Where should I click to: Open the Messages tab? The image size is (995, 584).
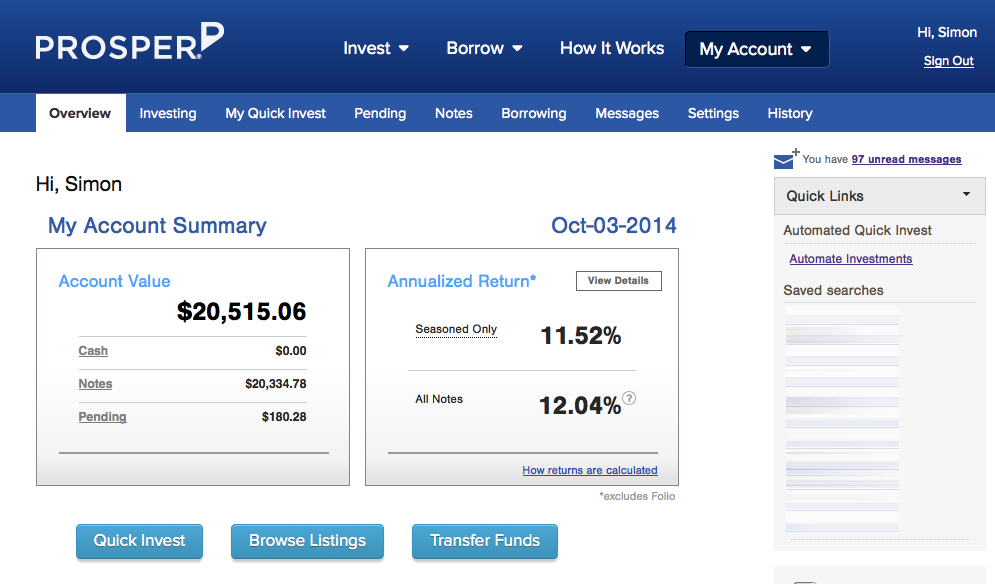click(627, 113)
